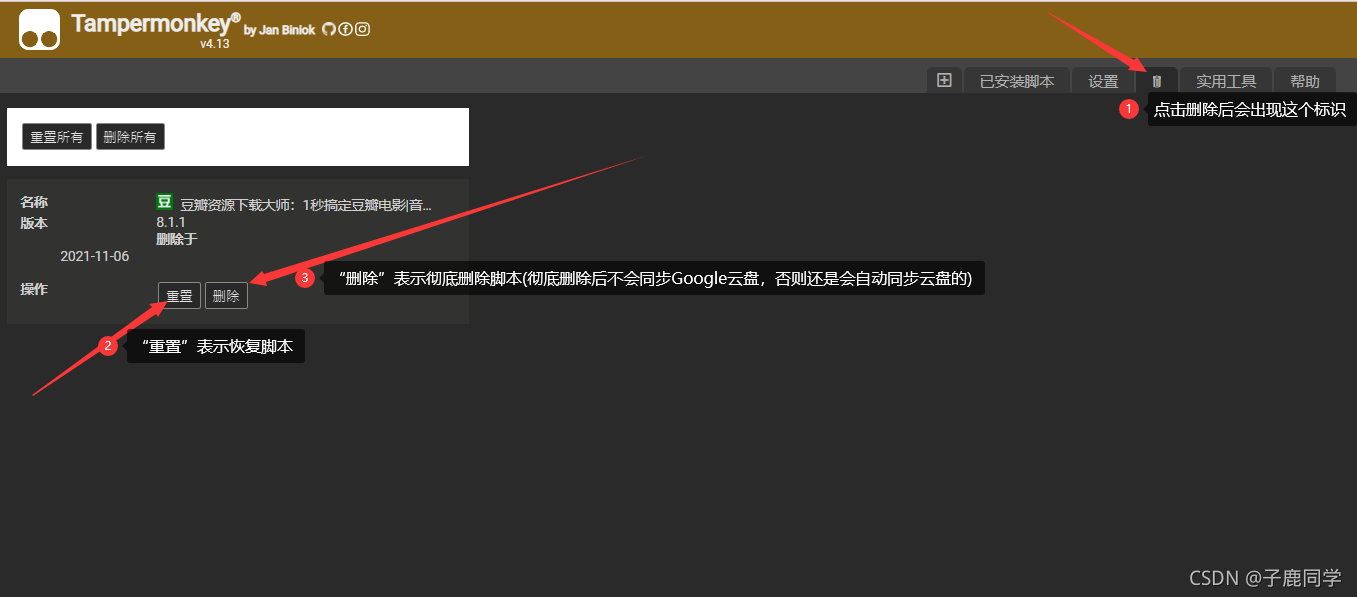The height and width of the screenshot is (597, 1357).
Task: Click the green 豆 script icon
Action: coord(165,202)
